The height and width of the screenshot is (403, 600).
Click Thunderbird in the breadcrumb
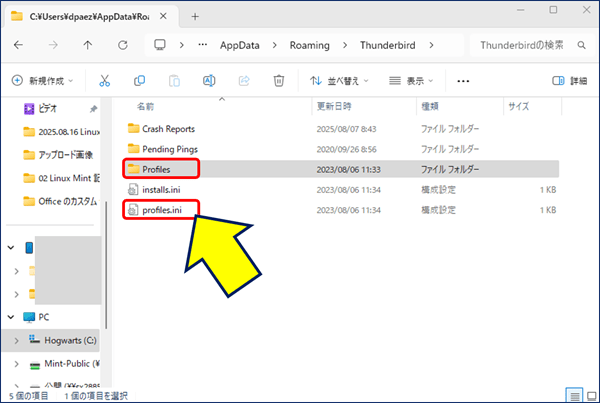point(387,45)
